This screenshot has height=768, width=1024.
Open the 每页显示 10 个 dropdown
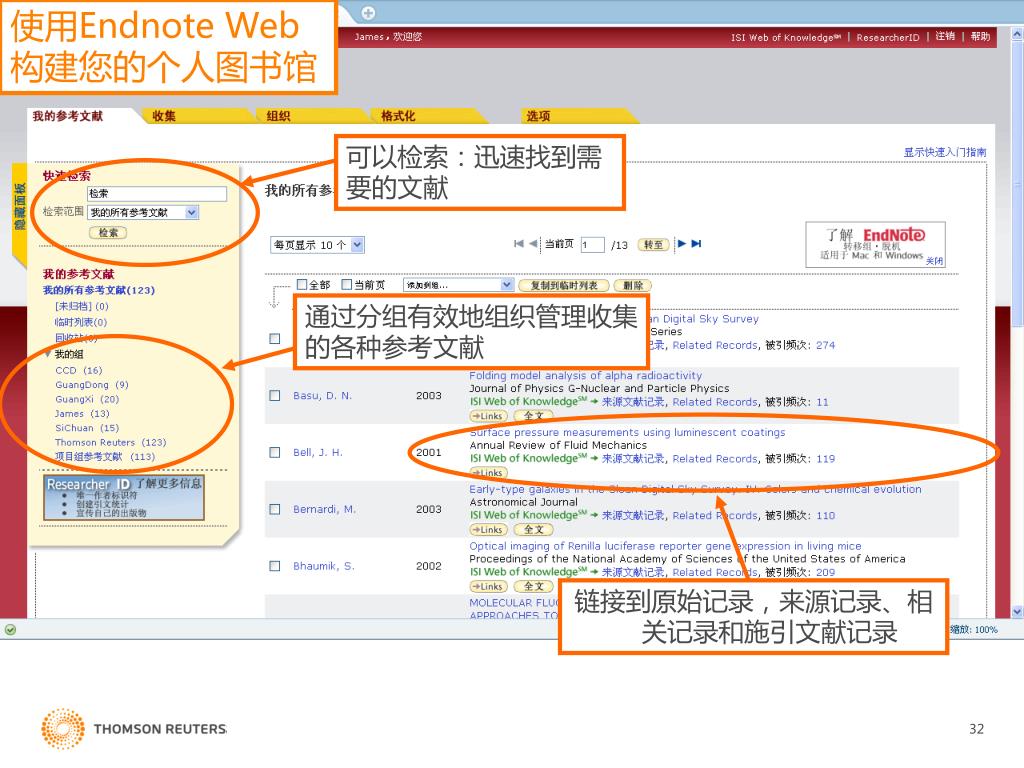[x=317, y=245]
